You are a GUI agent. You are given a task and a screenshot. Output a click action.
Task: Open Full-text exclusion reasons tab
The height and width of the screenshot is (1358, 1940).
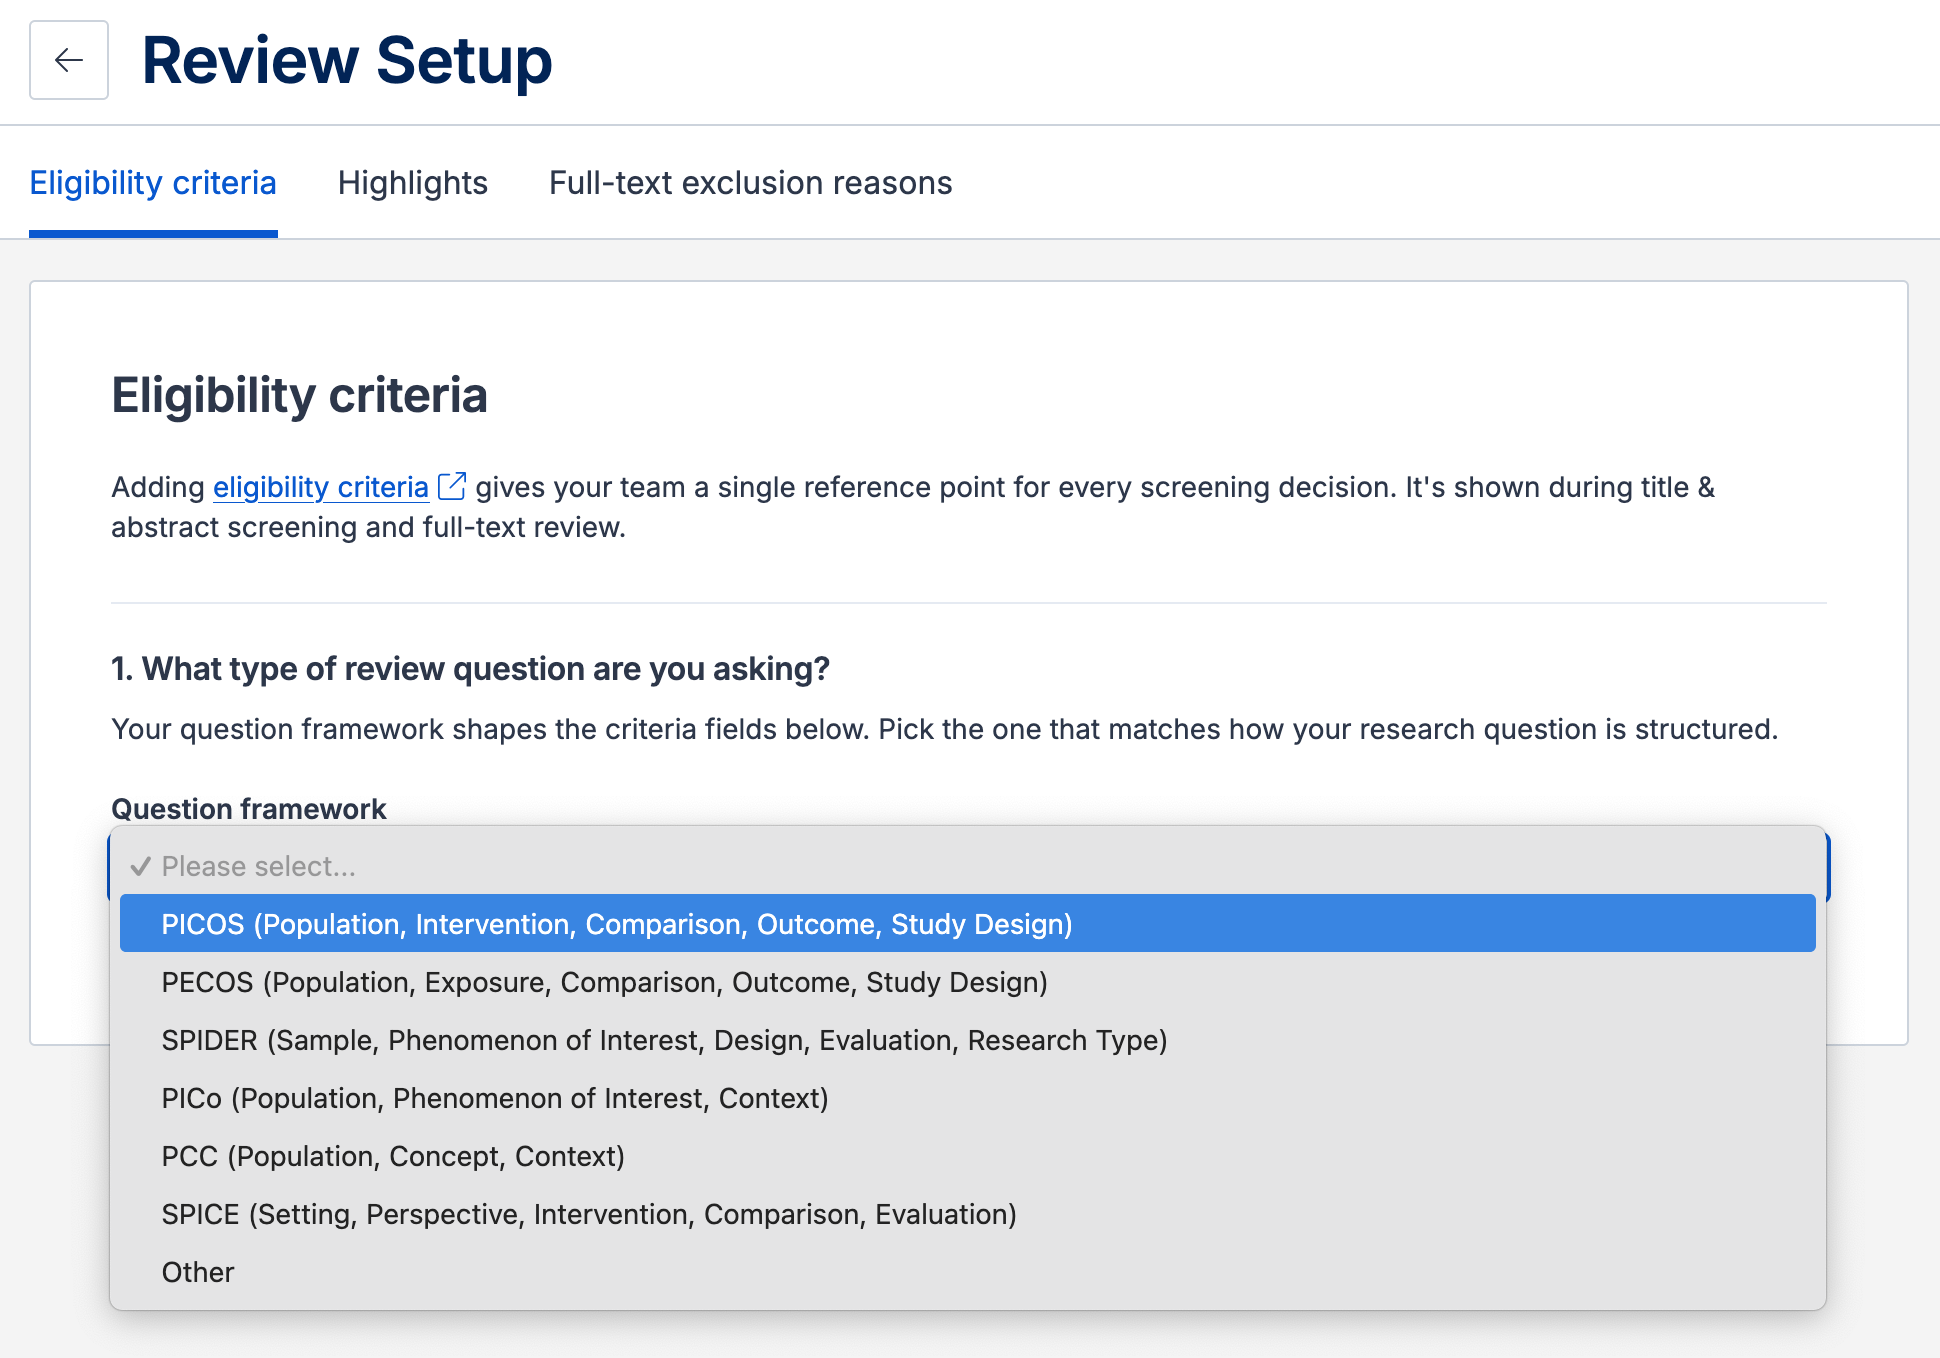(750, 183)
